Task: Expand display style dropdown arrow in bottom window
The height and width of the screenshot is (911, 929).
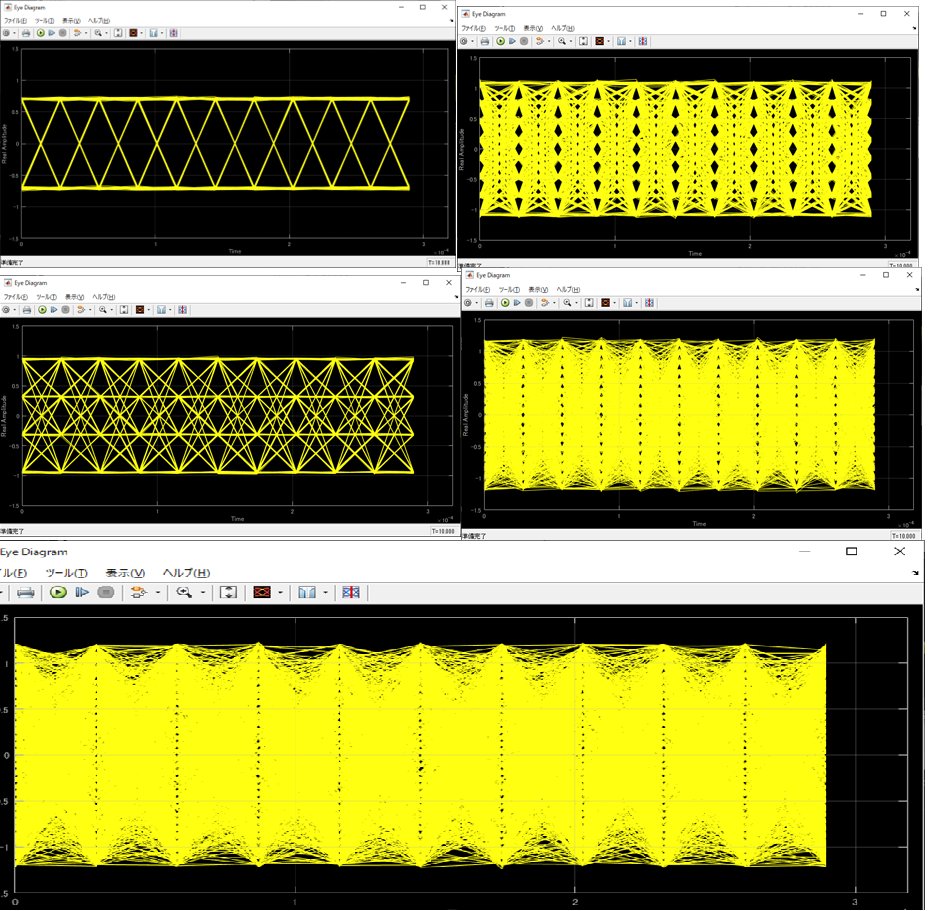Action: [x=280, y=592]
